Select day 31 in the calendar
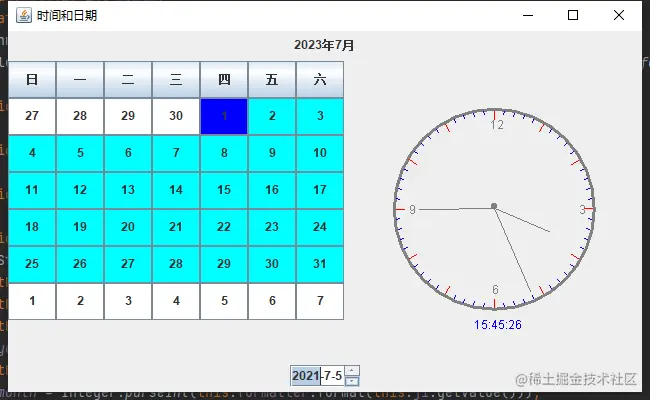 320,264
